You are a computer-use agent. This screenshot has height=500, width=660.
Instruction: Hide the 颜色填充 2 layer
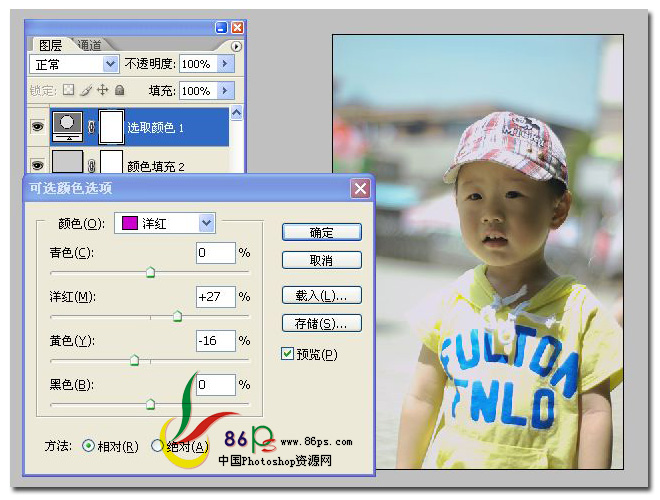coord(38,165)
